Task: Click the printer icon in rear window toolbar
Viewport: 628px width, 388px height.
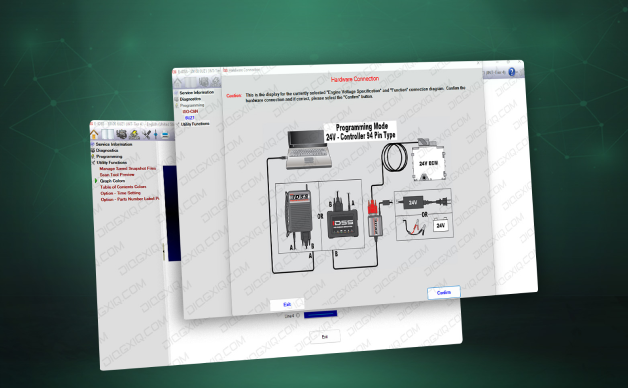Action: click(165, 135)
